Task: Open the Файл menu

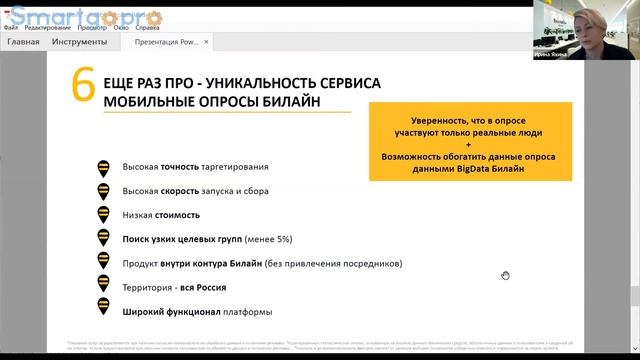Action: pyautogui.click(x=11, y=27)
